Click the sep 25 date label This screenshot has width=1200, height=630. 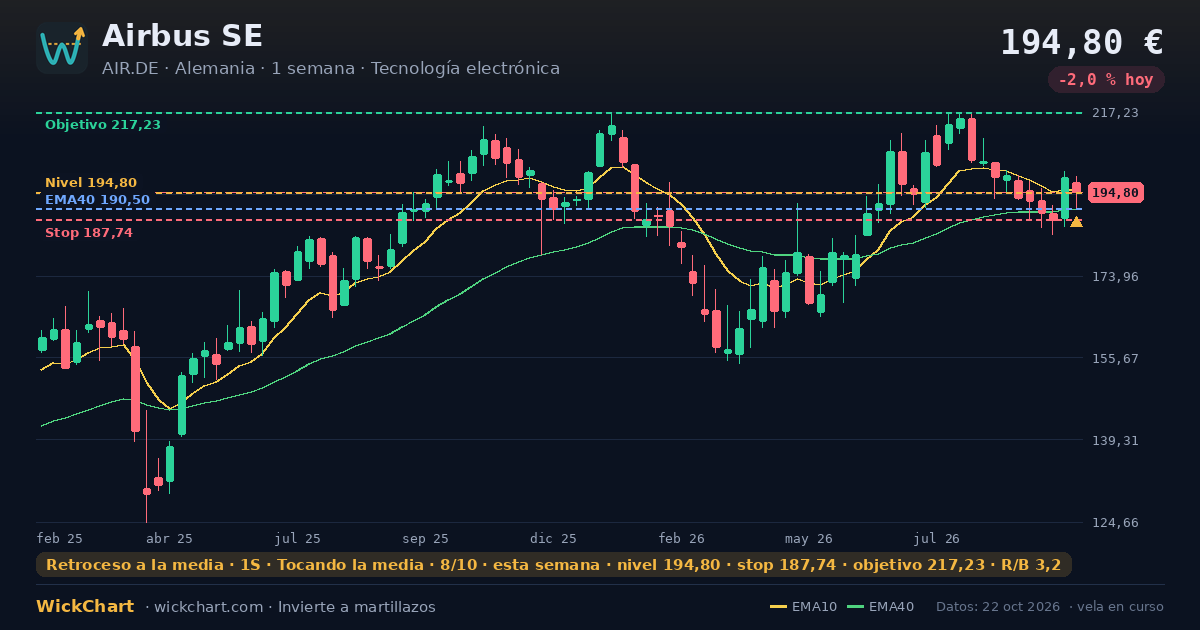coord(426,538)
